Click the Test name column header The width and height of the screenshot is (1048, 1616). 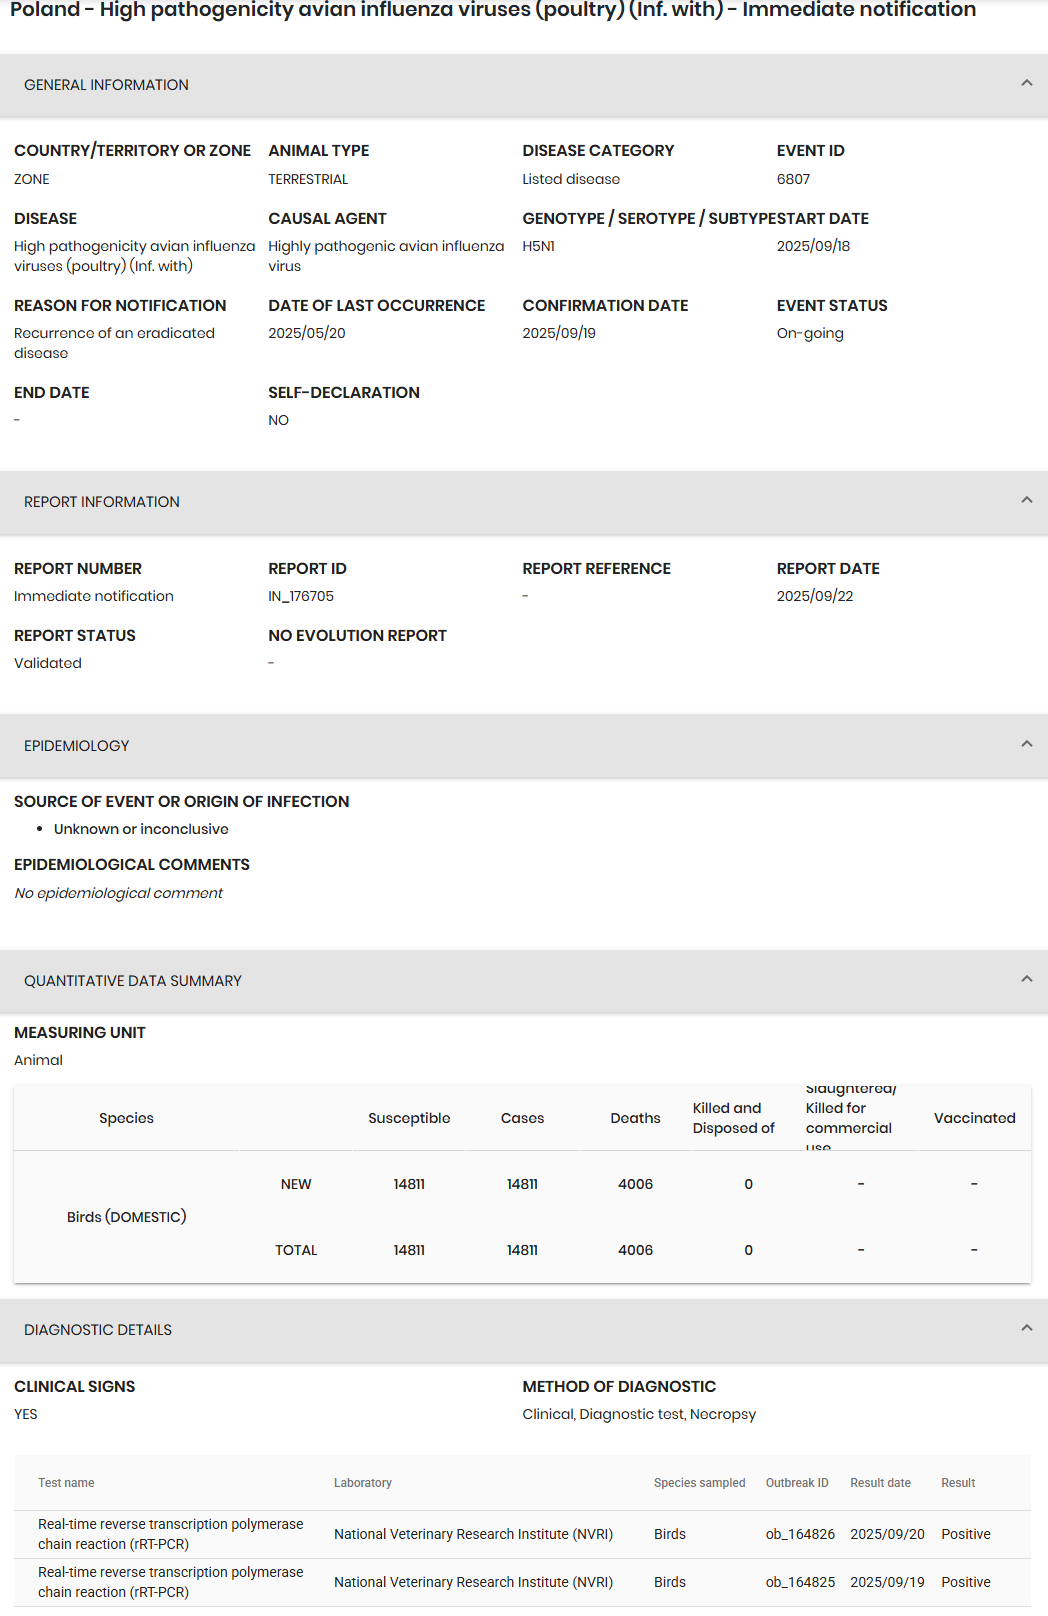[x=66, y=1483]
